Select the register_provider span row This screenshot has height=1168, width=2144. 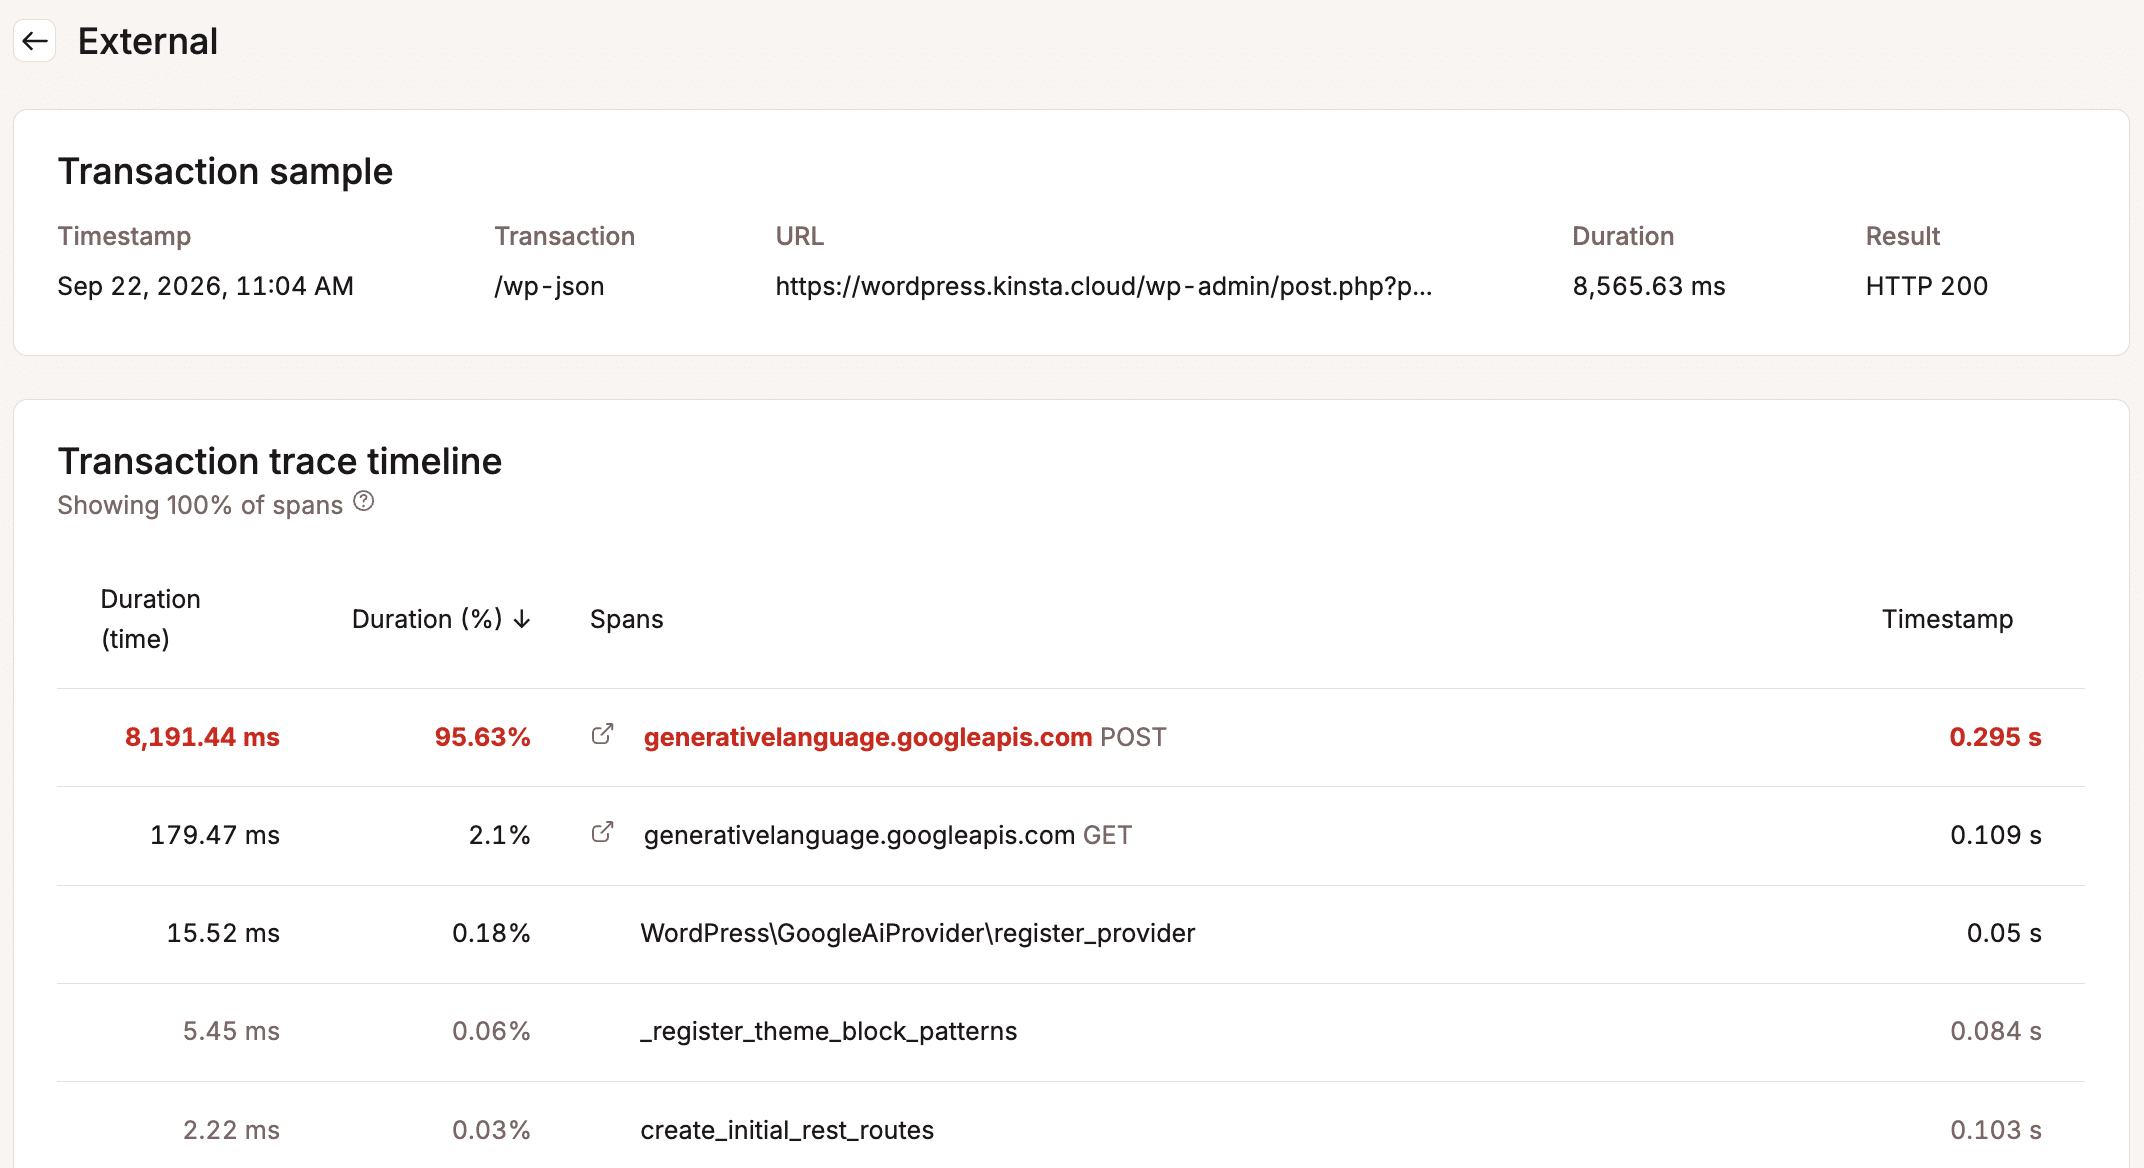point(1071,933)
